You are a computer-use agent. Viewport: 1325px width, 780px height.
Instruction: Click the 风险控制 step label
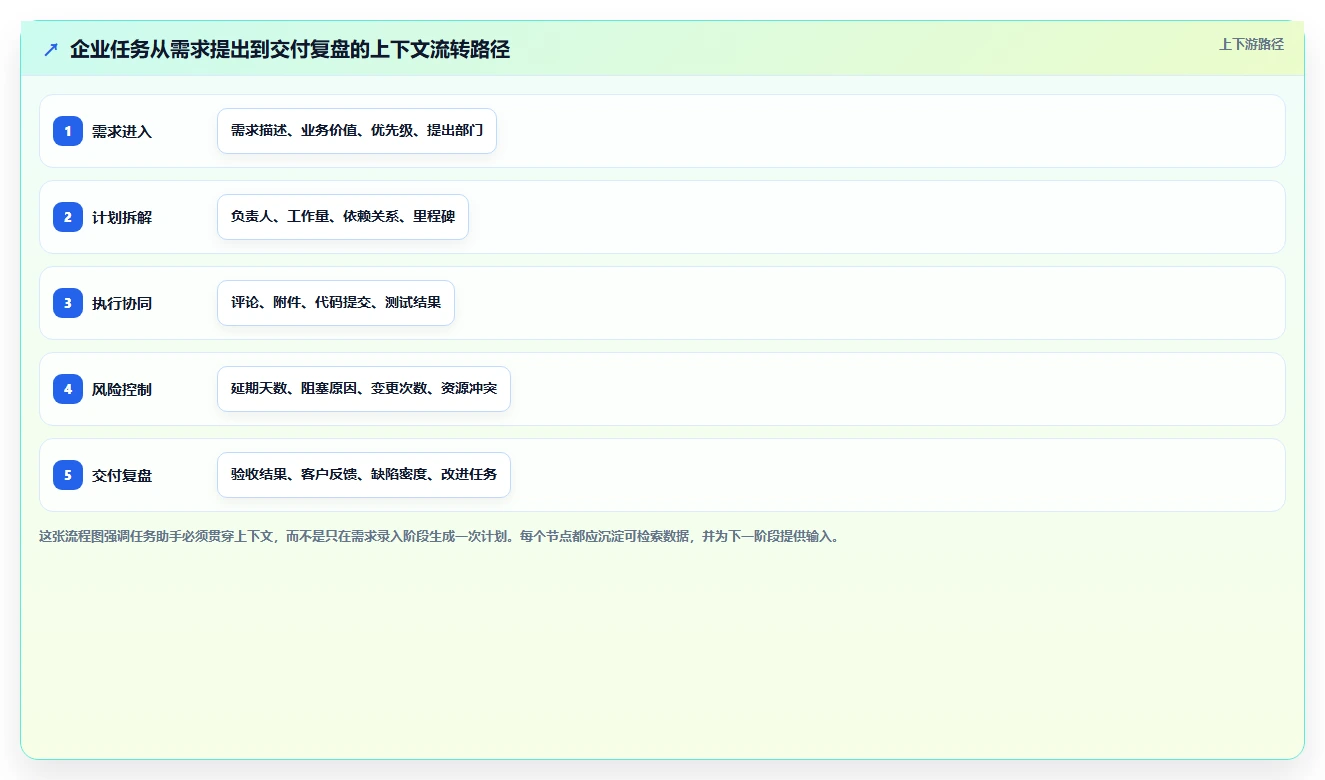point(122,389)
